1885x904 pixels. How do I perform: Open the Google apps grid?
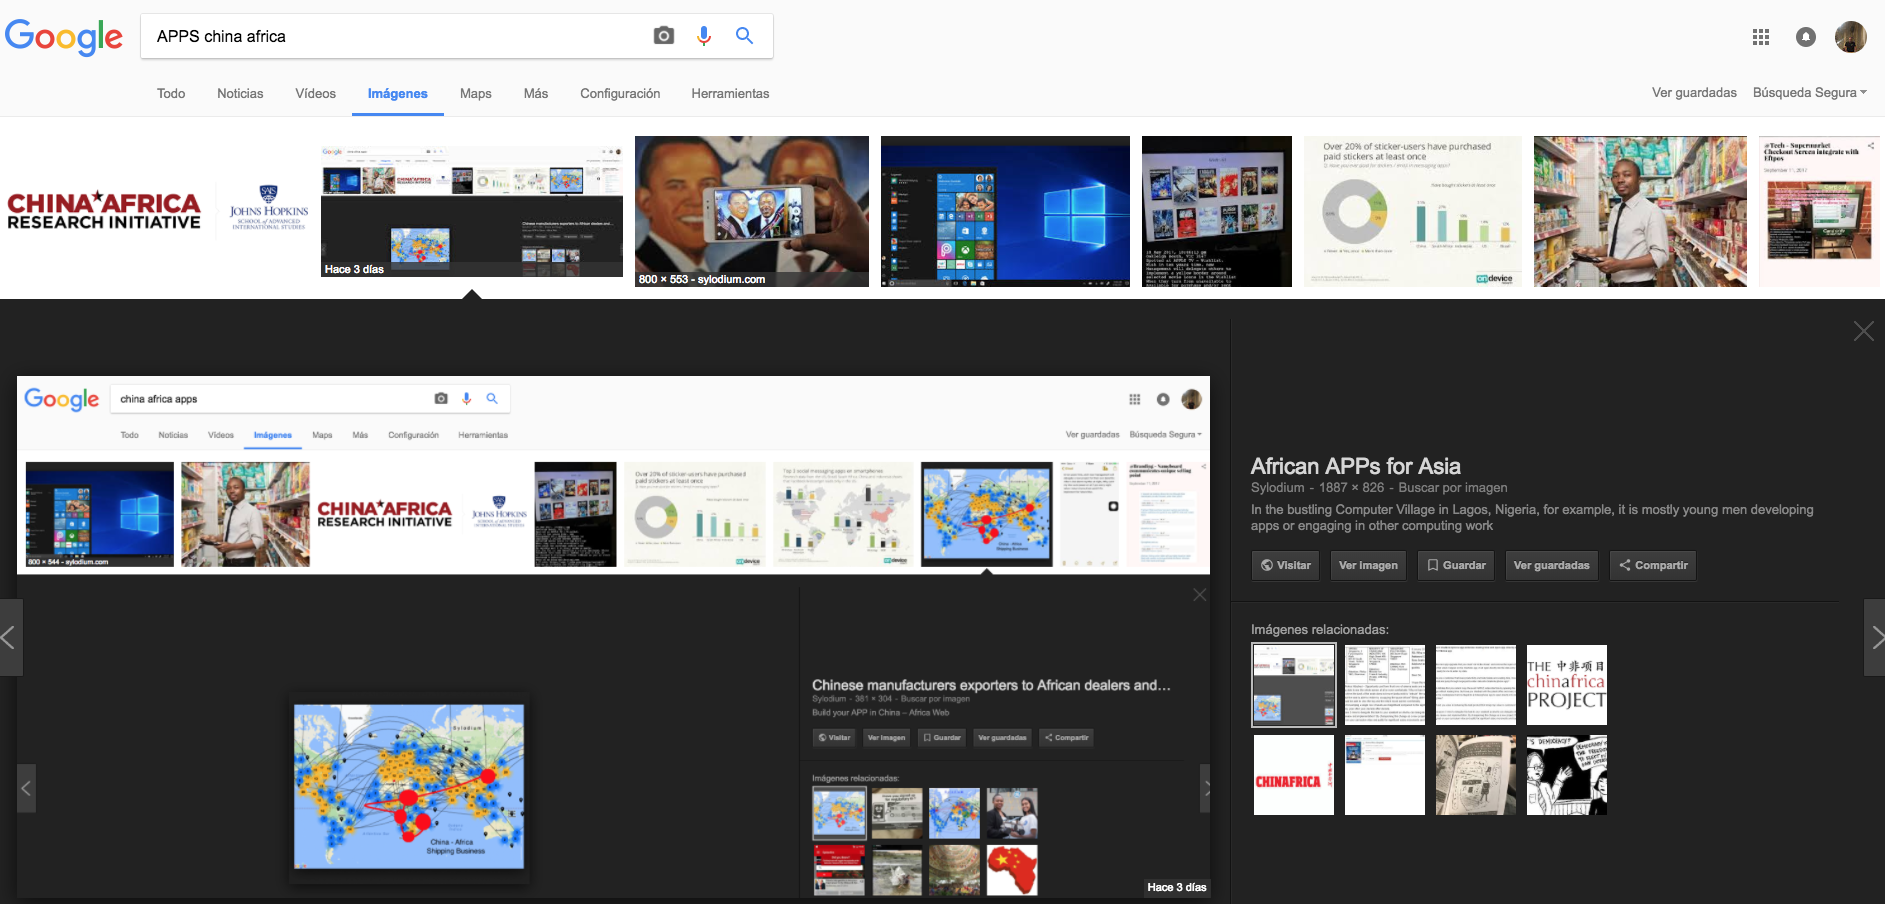coord(1761,37)
